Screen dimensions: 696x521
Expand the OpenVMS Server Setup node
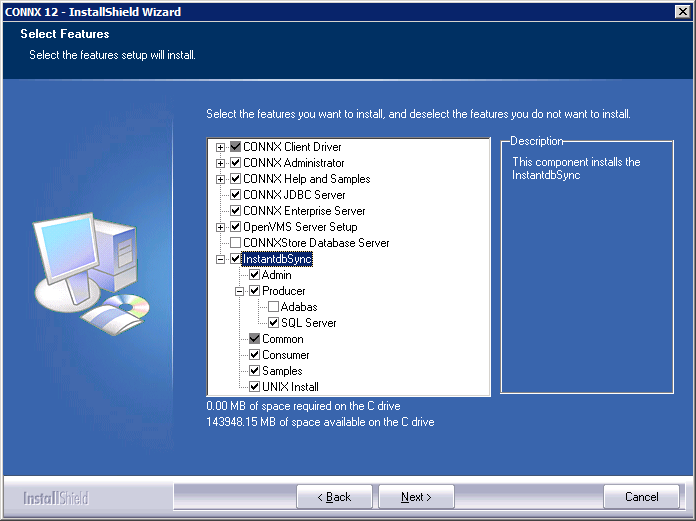click(220, 227)
